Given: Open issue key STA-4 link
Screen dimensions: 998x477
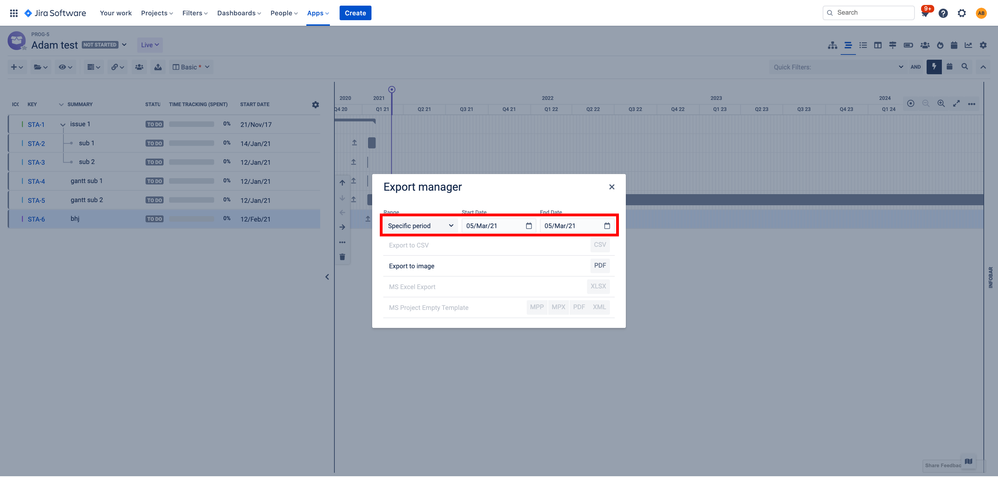Looking at the screenshot, I should click(x=36, y=182).
